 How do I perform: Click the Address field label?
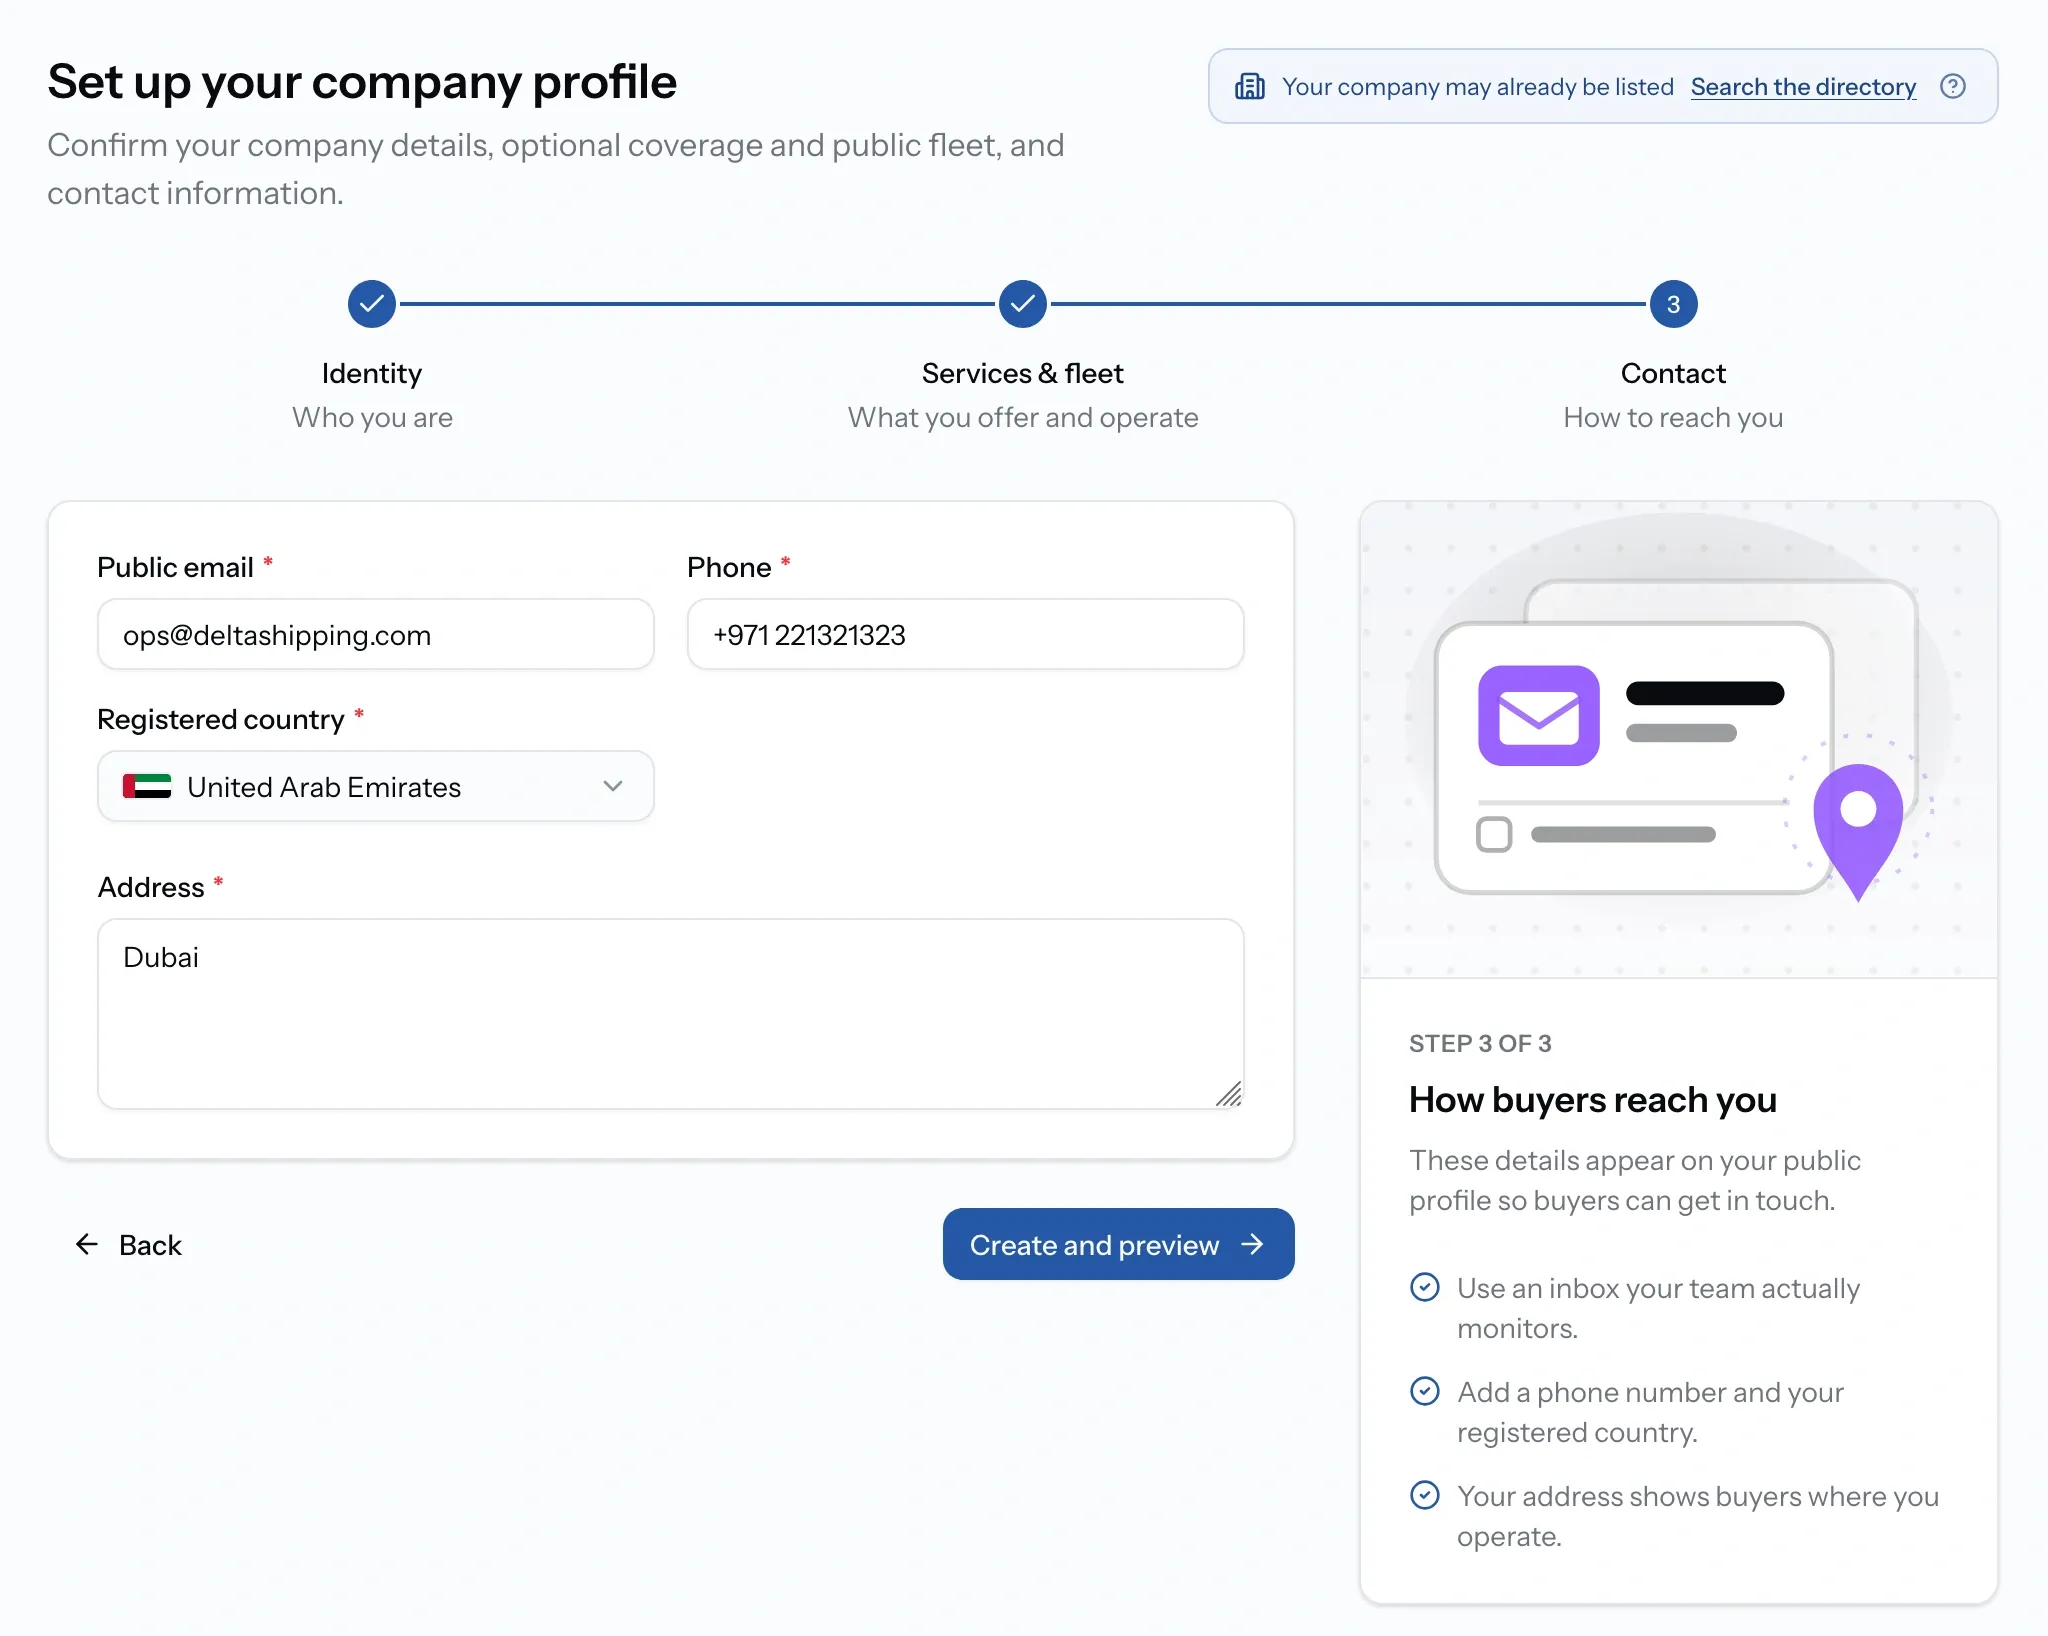(151, 887)
